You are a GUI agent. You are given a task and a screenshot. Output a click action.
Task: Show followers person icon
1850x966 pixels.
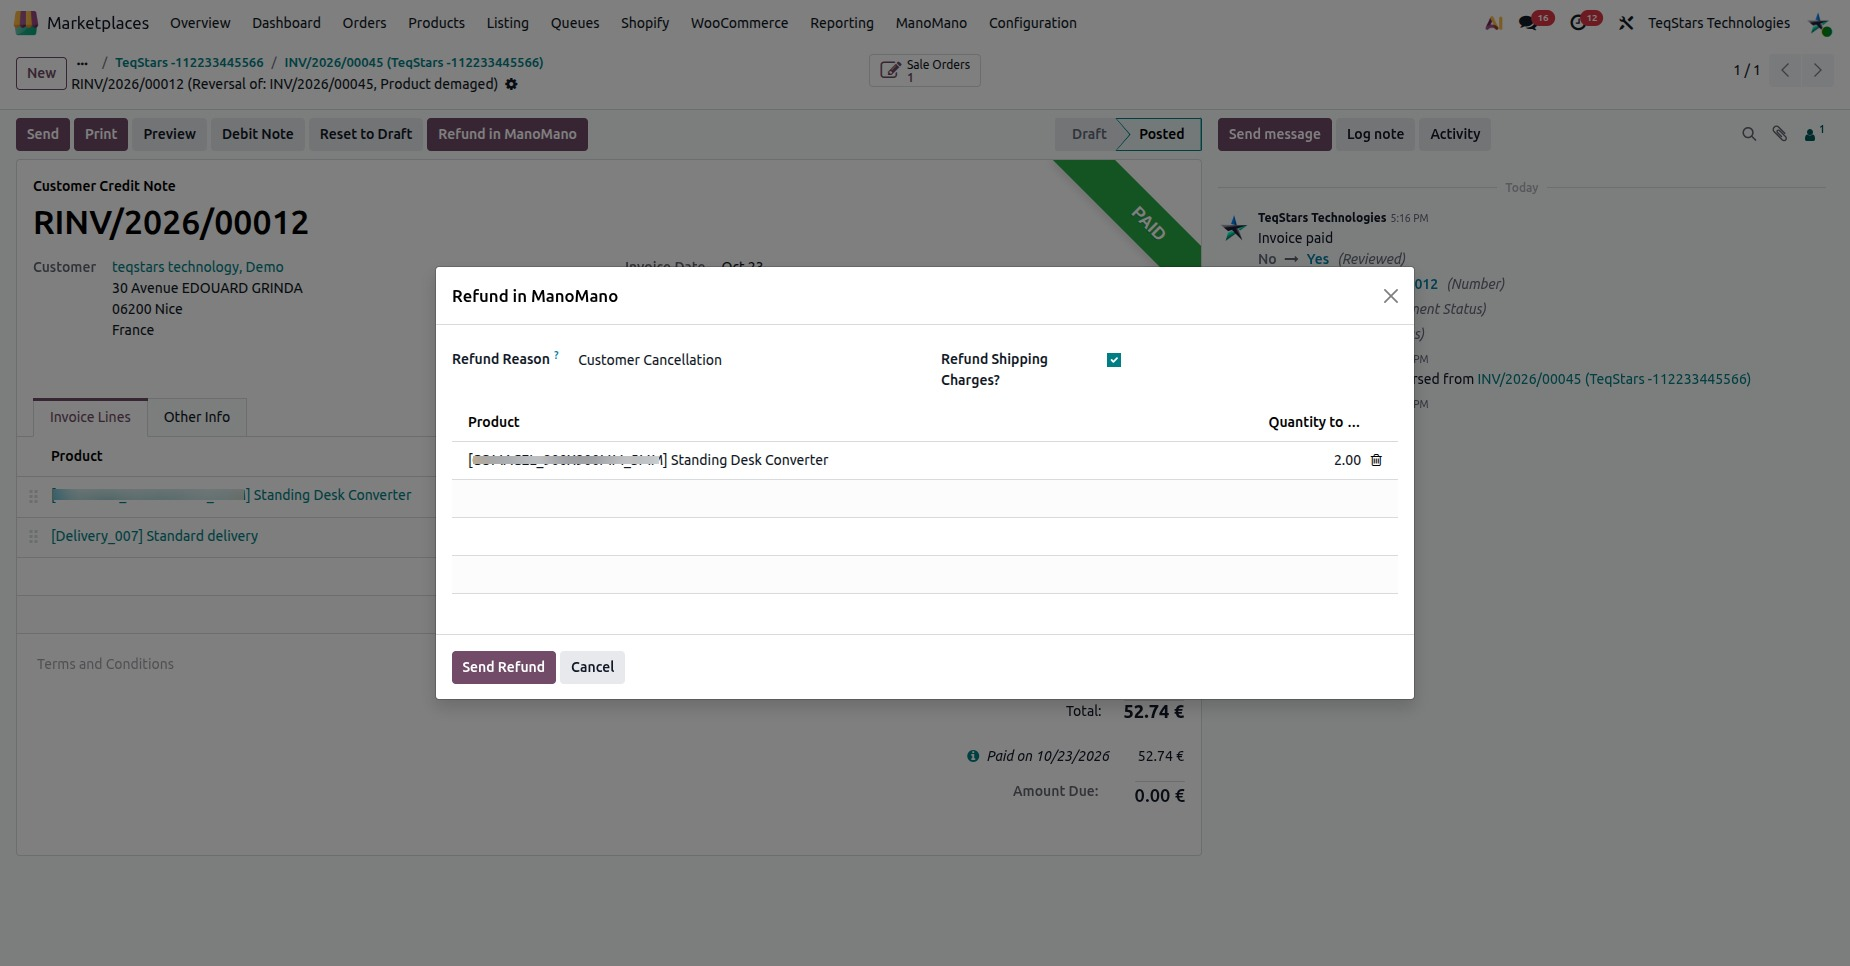tap(1813, 134)
